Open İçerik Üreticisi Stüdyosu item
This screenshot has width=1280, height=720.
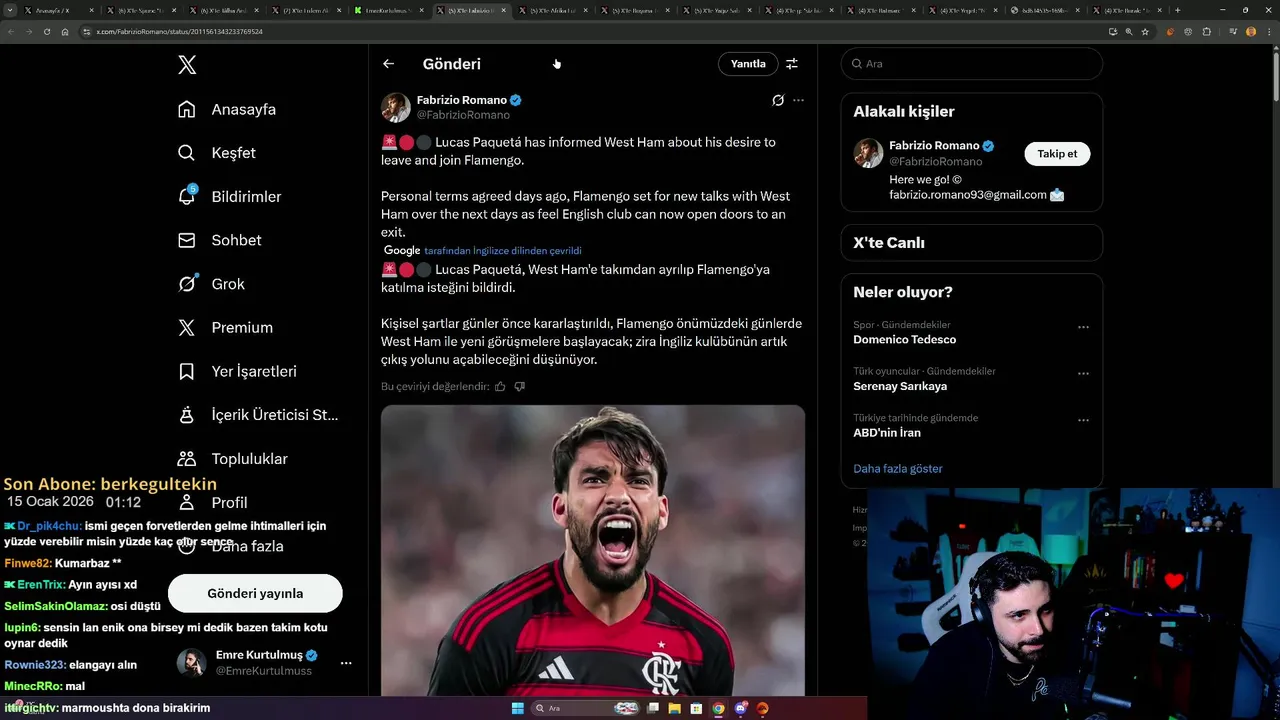click(258, 415)
